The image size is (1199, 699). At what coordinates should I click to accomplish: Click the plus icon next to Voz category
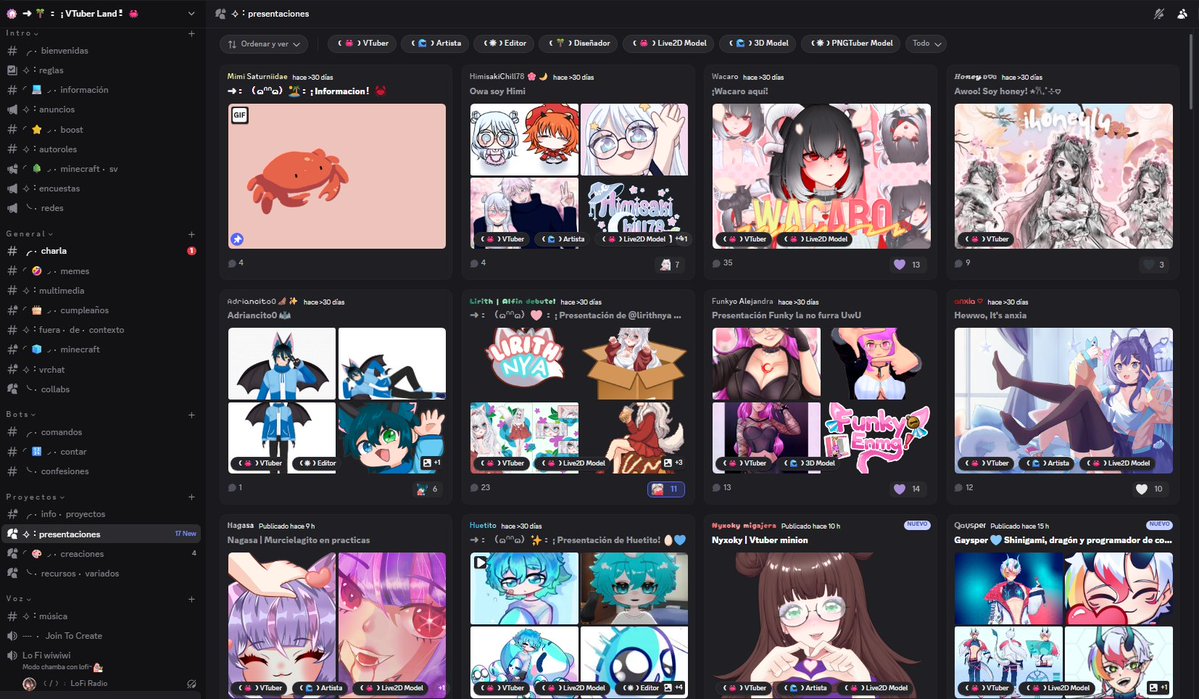190,597
